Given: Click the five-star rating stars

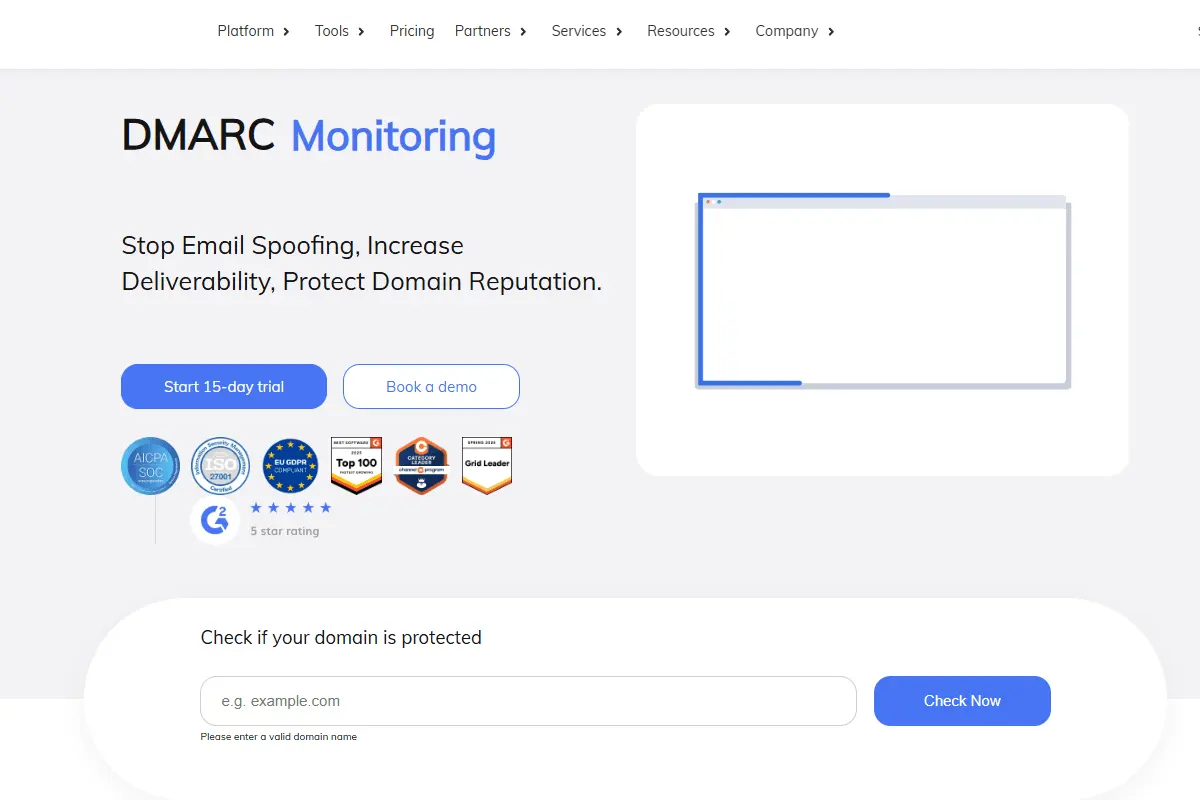Looking at the screenshot, I should pos(290,508).
